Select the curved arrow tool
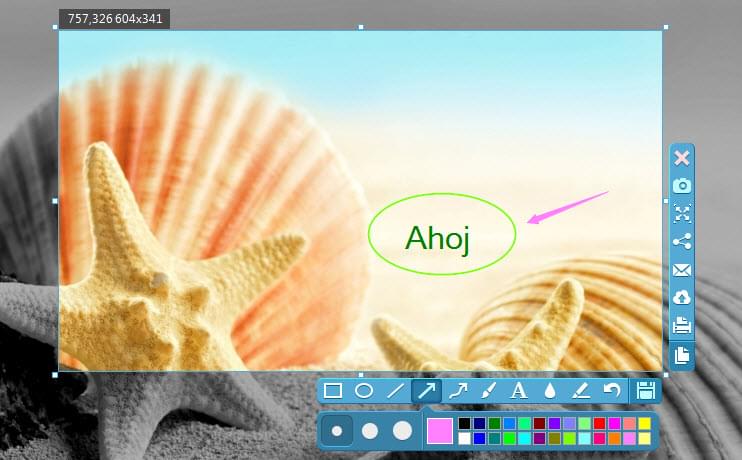742x460 pixels. (458, 391)
